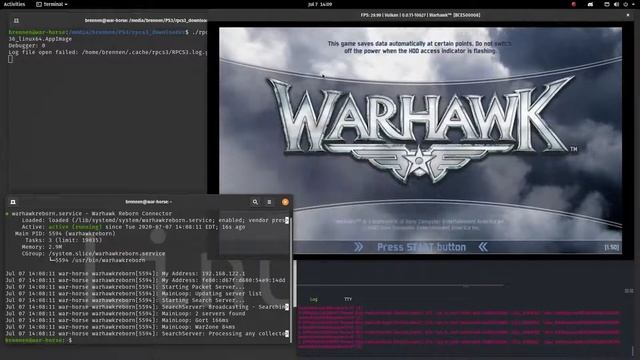Open the Terminal app menu in top bar
The height and width of the screenshot is (360, 640).
(x=52, y=4)
